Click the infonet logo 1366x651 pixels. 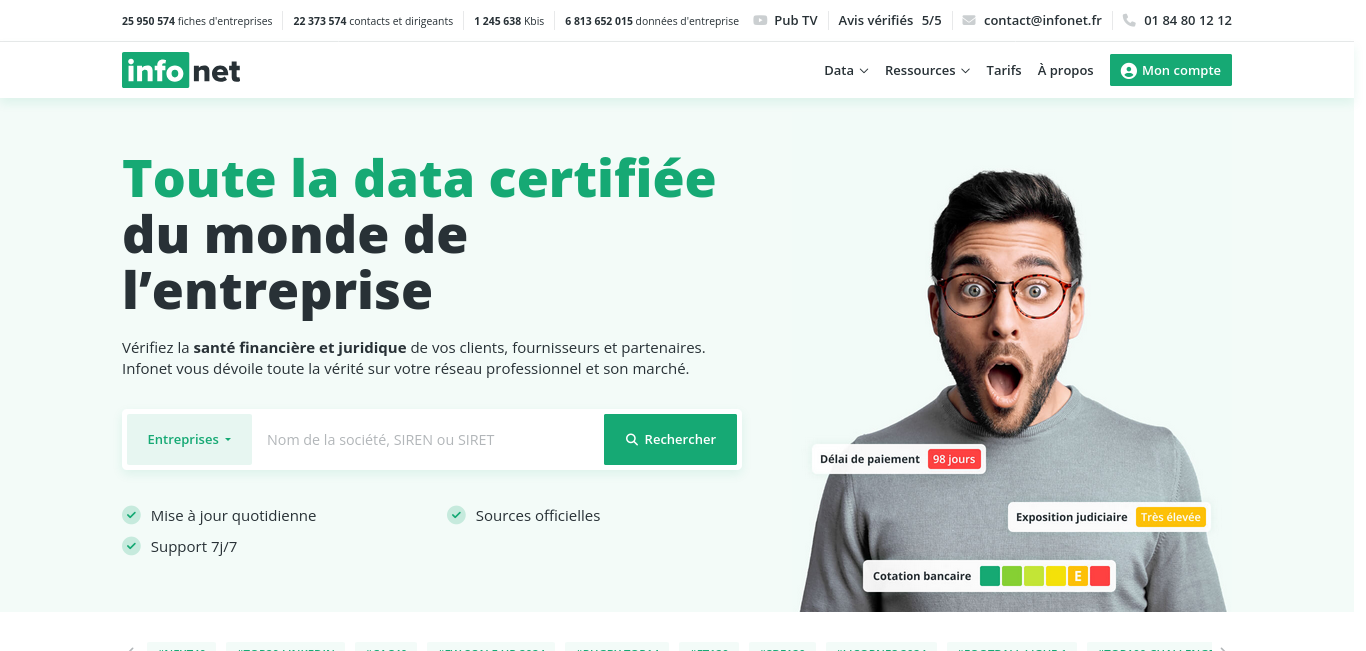click(x=181, y=70)
